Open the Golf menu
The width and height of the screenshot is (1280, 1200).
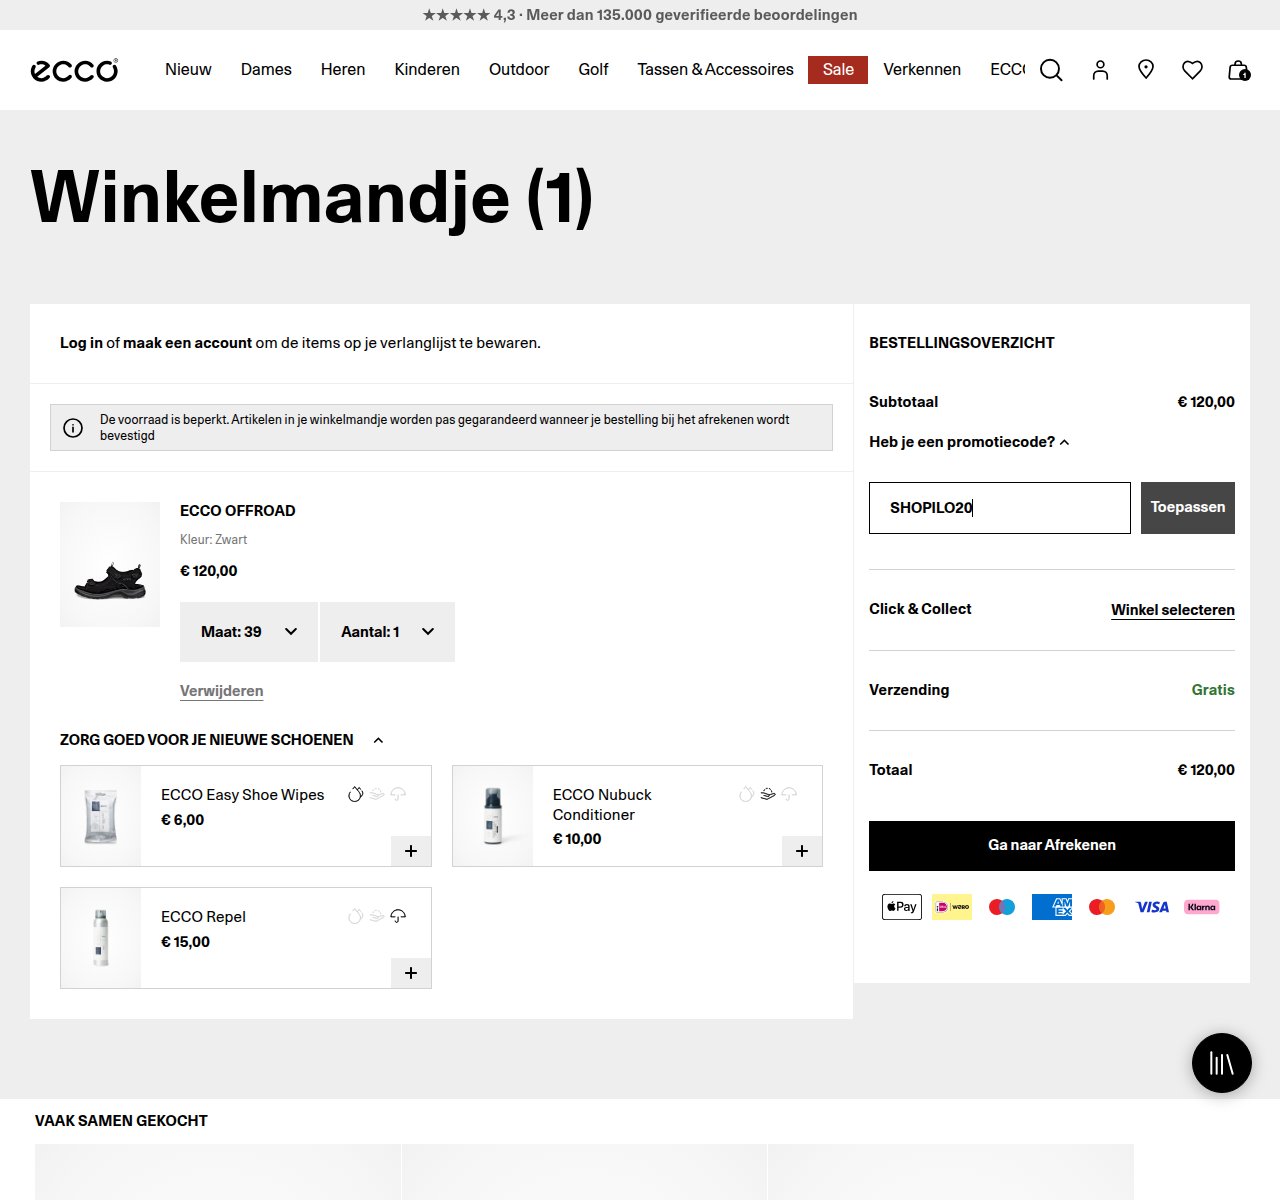coord(593,69)
